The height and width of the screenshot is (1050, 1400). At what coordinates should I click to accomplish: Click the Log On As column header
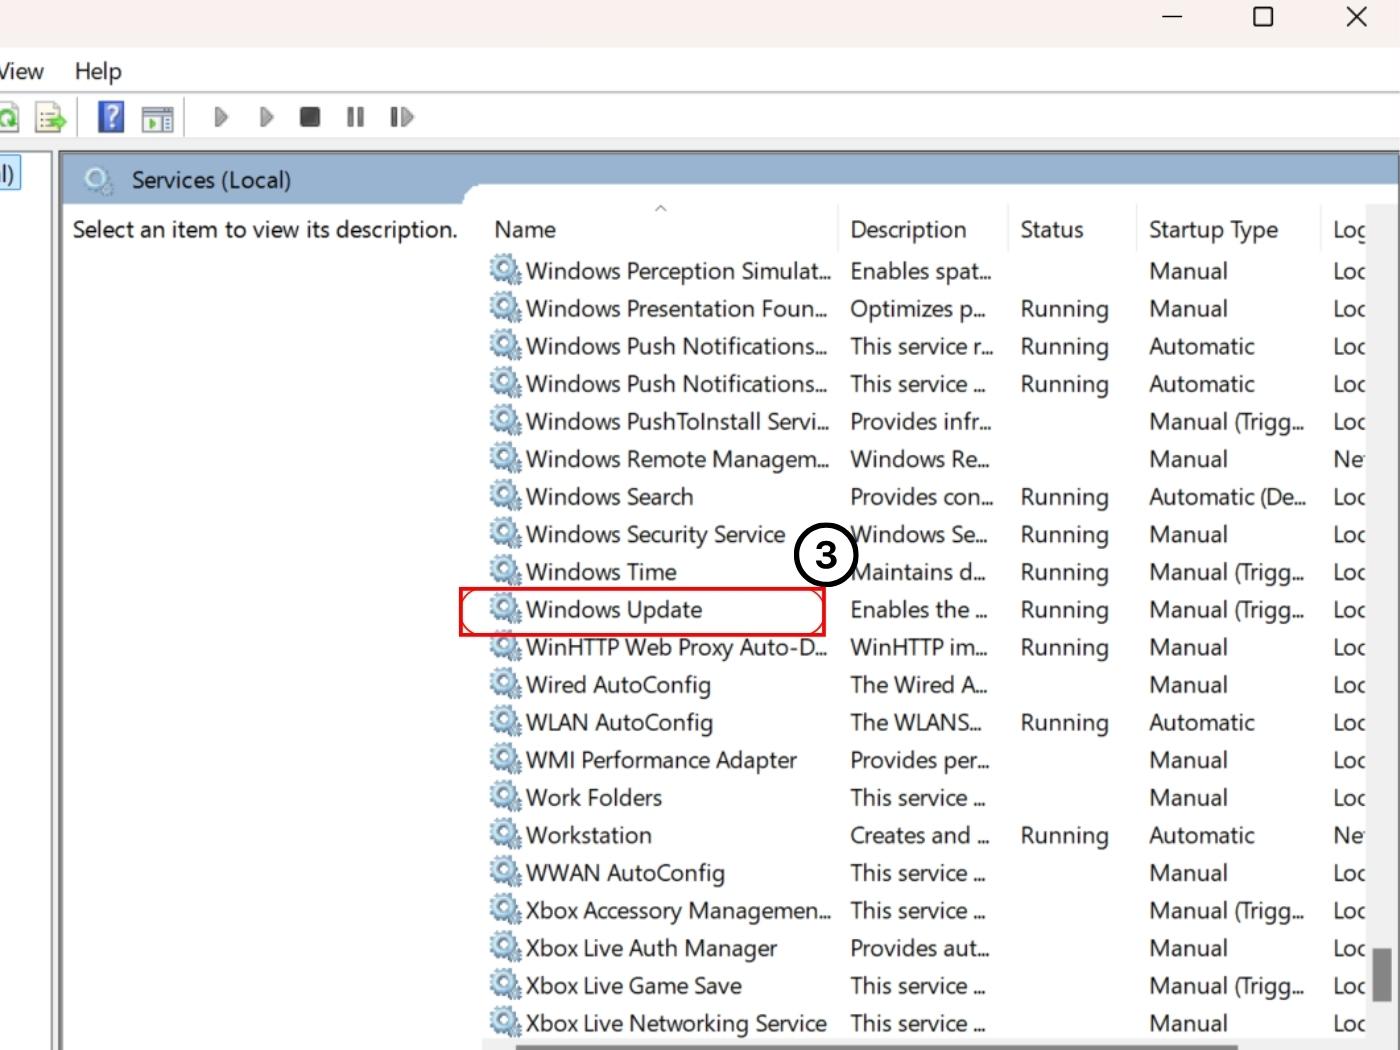[x=1349, y=230]
